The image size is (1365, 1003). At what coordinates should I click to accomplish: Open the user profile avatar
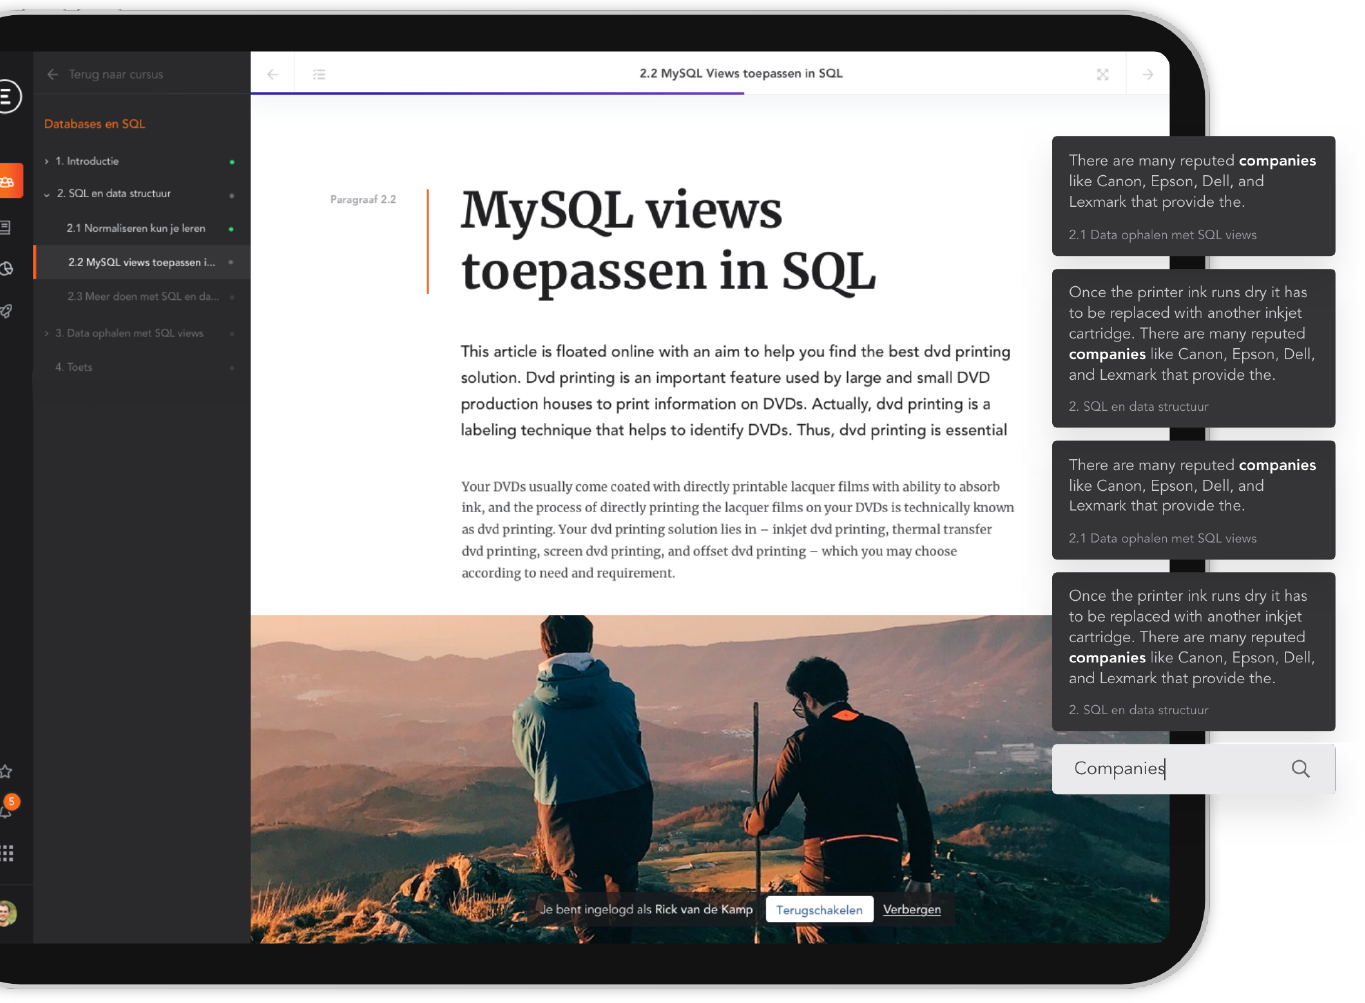pos(7,913)
